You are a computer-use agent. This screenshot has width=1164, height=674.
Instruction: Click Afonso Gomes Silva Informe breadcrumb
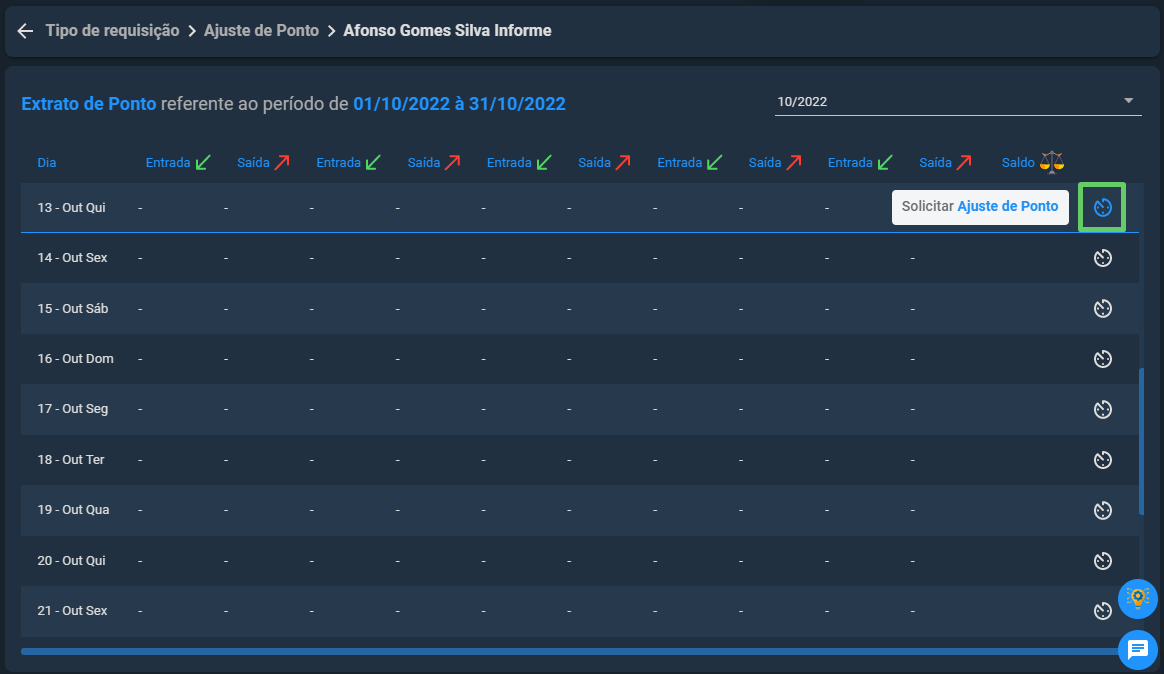tap(447, 30)
